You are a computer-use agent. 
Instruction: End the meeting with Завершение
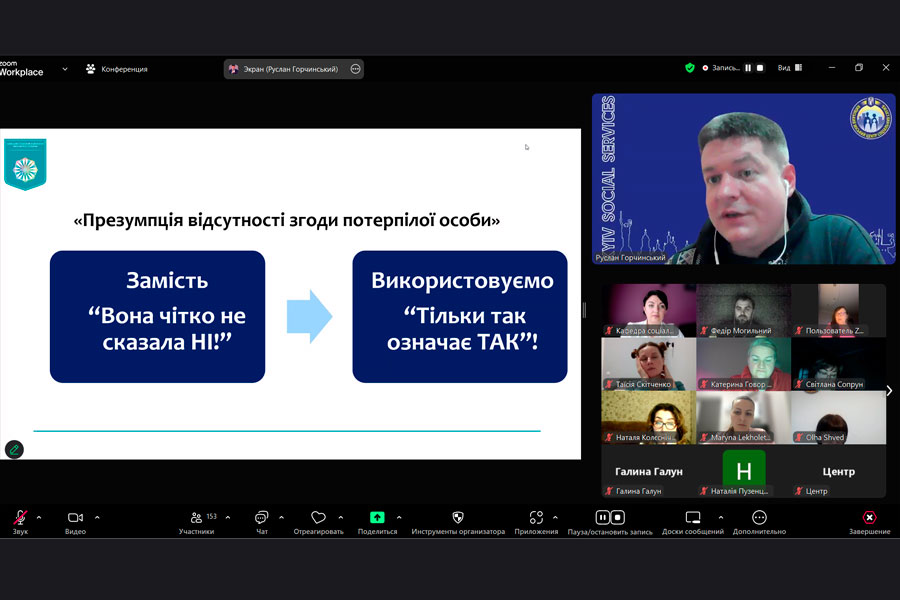pyautogui.click(x=870, y=521)
